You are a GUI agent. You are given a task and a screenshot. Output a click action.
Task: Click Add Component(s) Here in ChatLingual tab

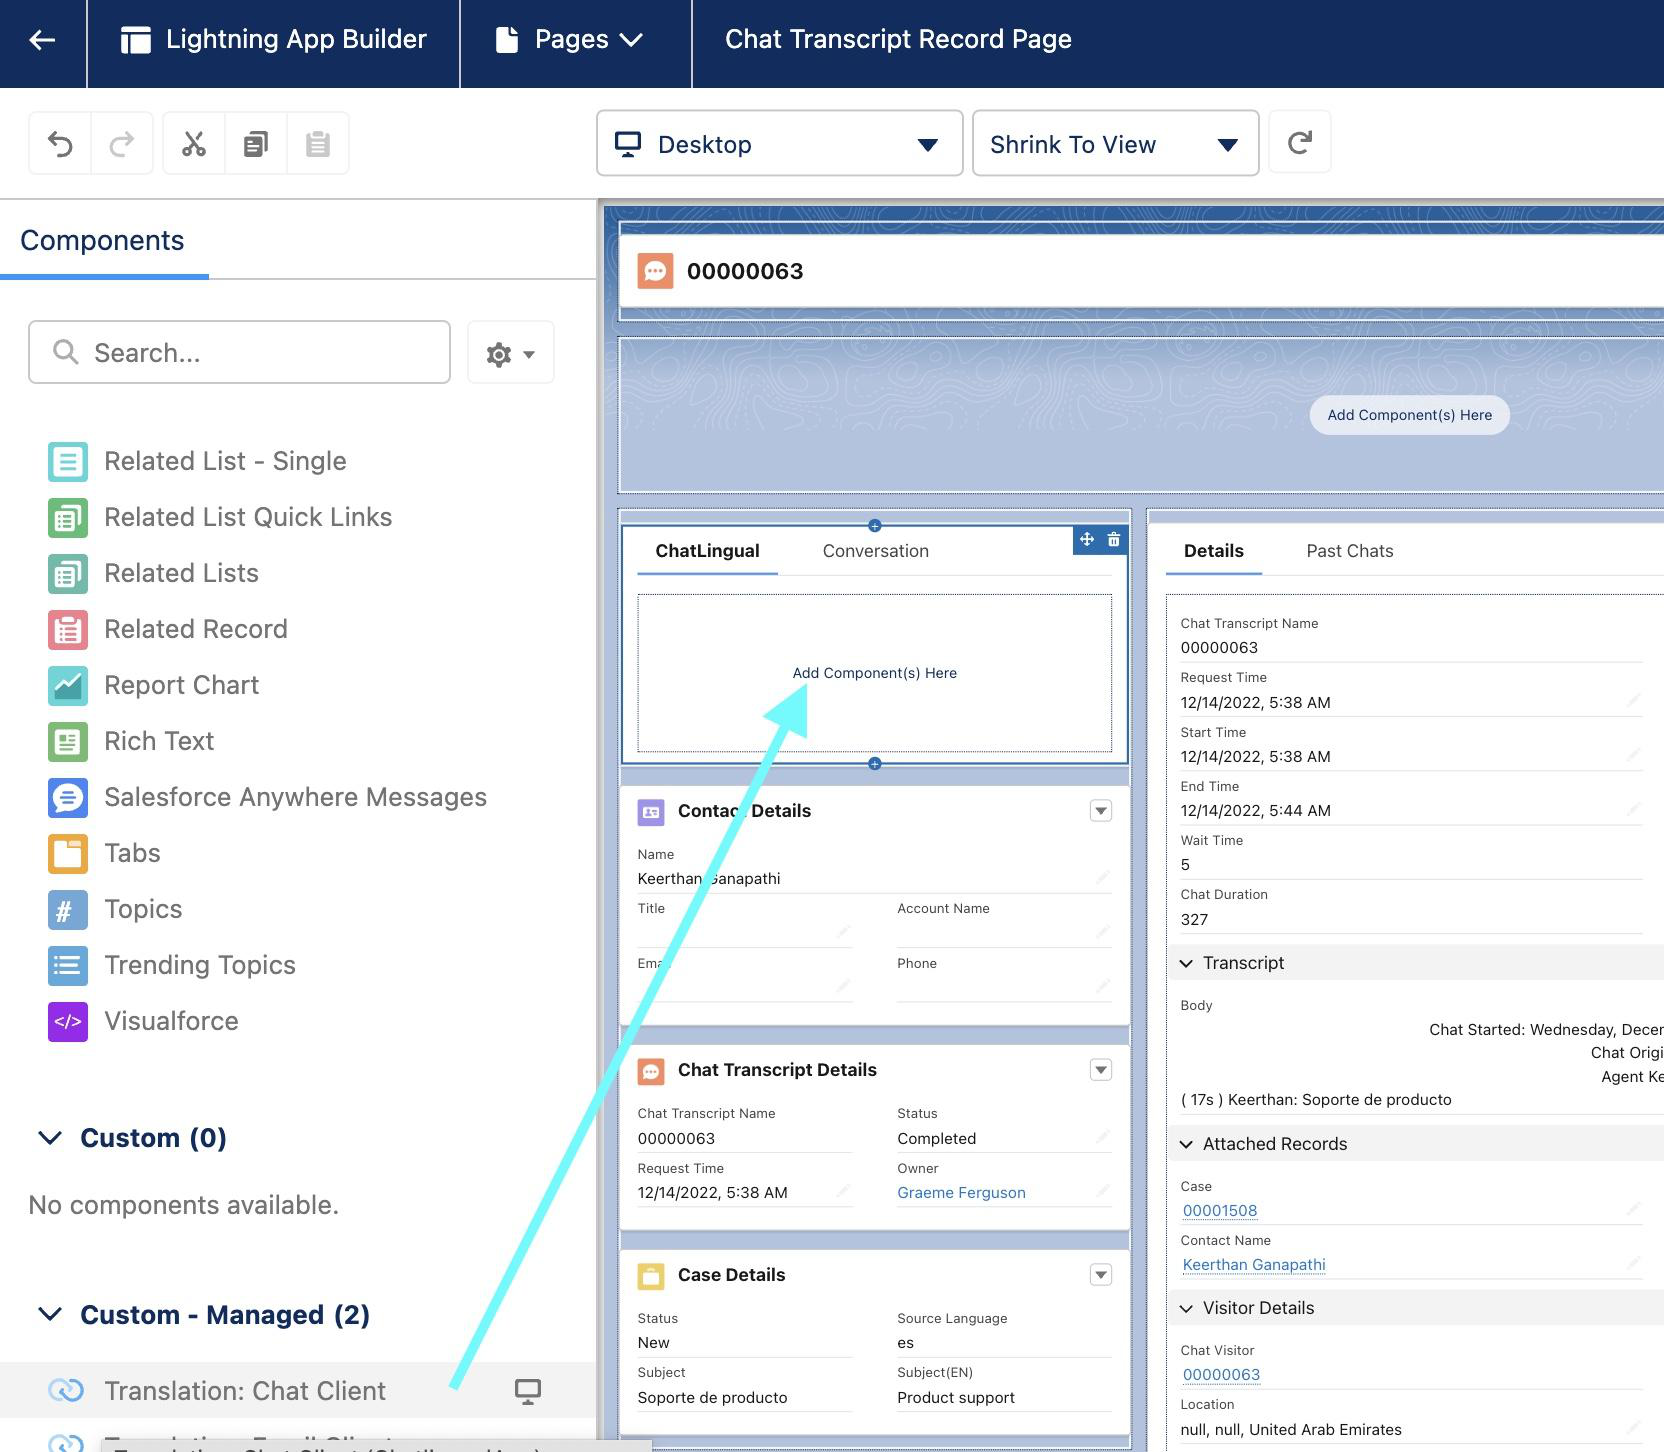pyautogui.click(x=875, y=673)
